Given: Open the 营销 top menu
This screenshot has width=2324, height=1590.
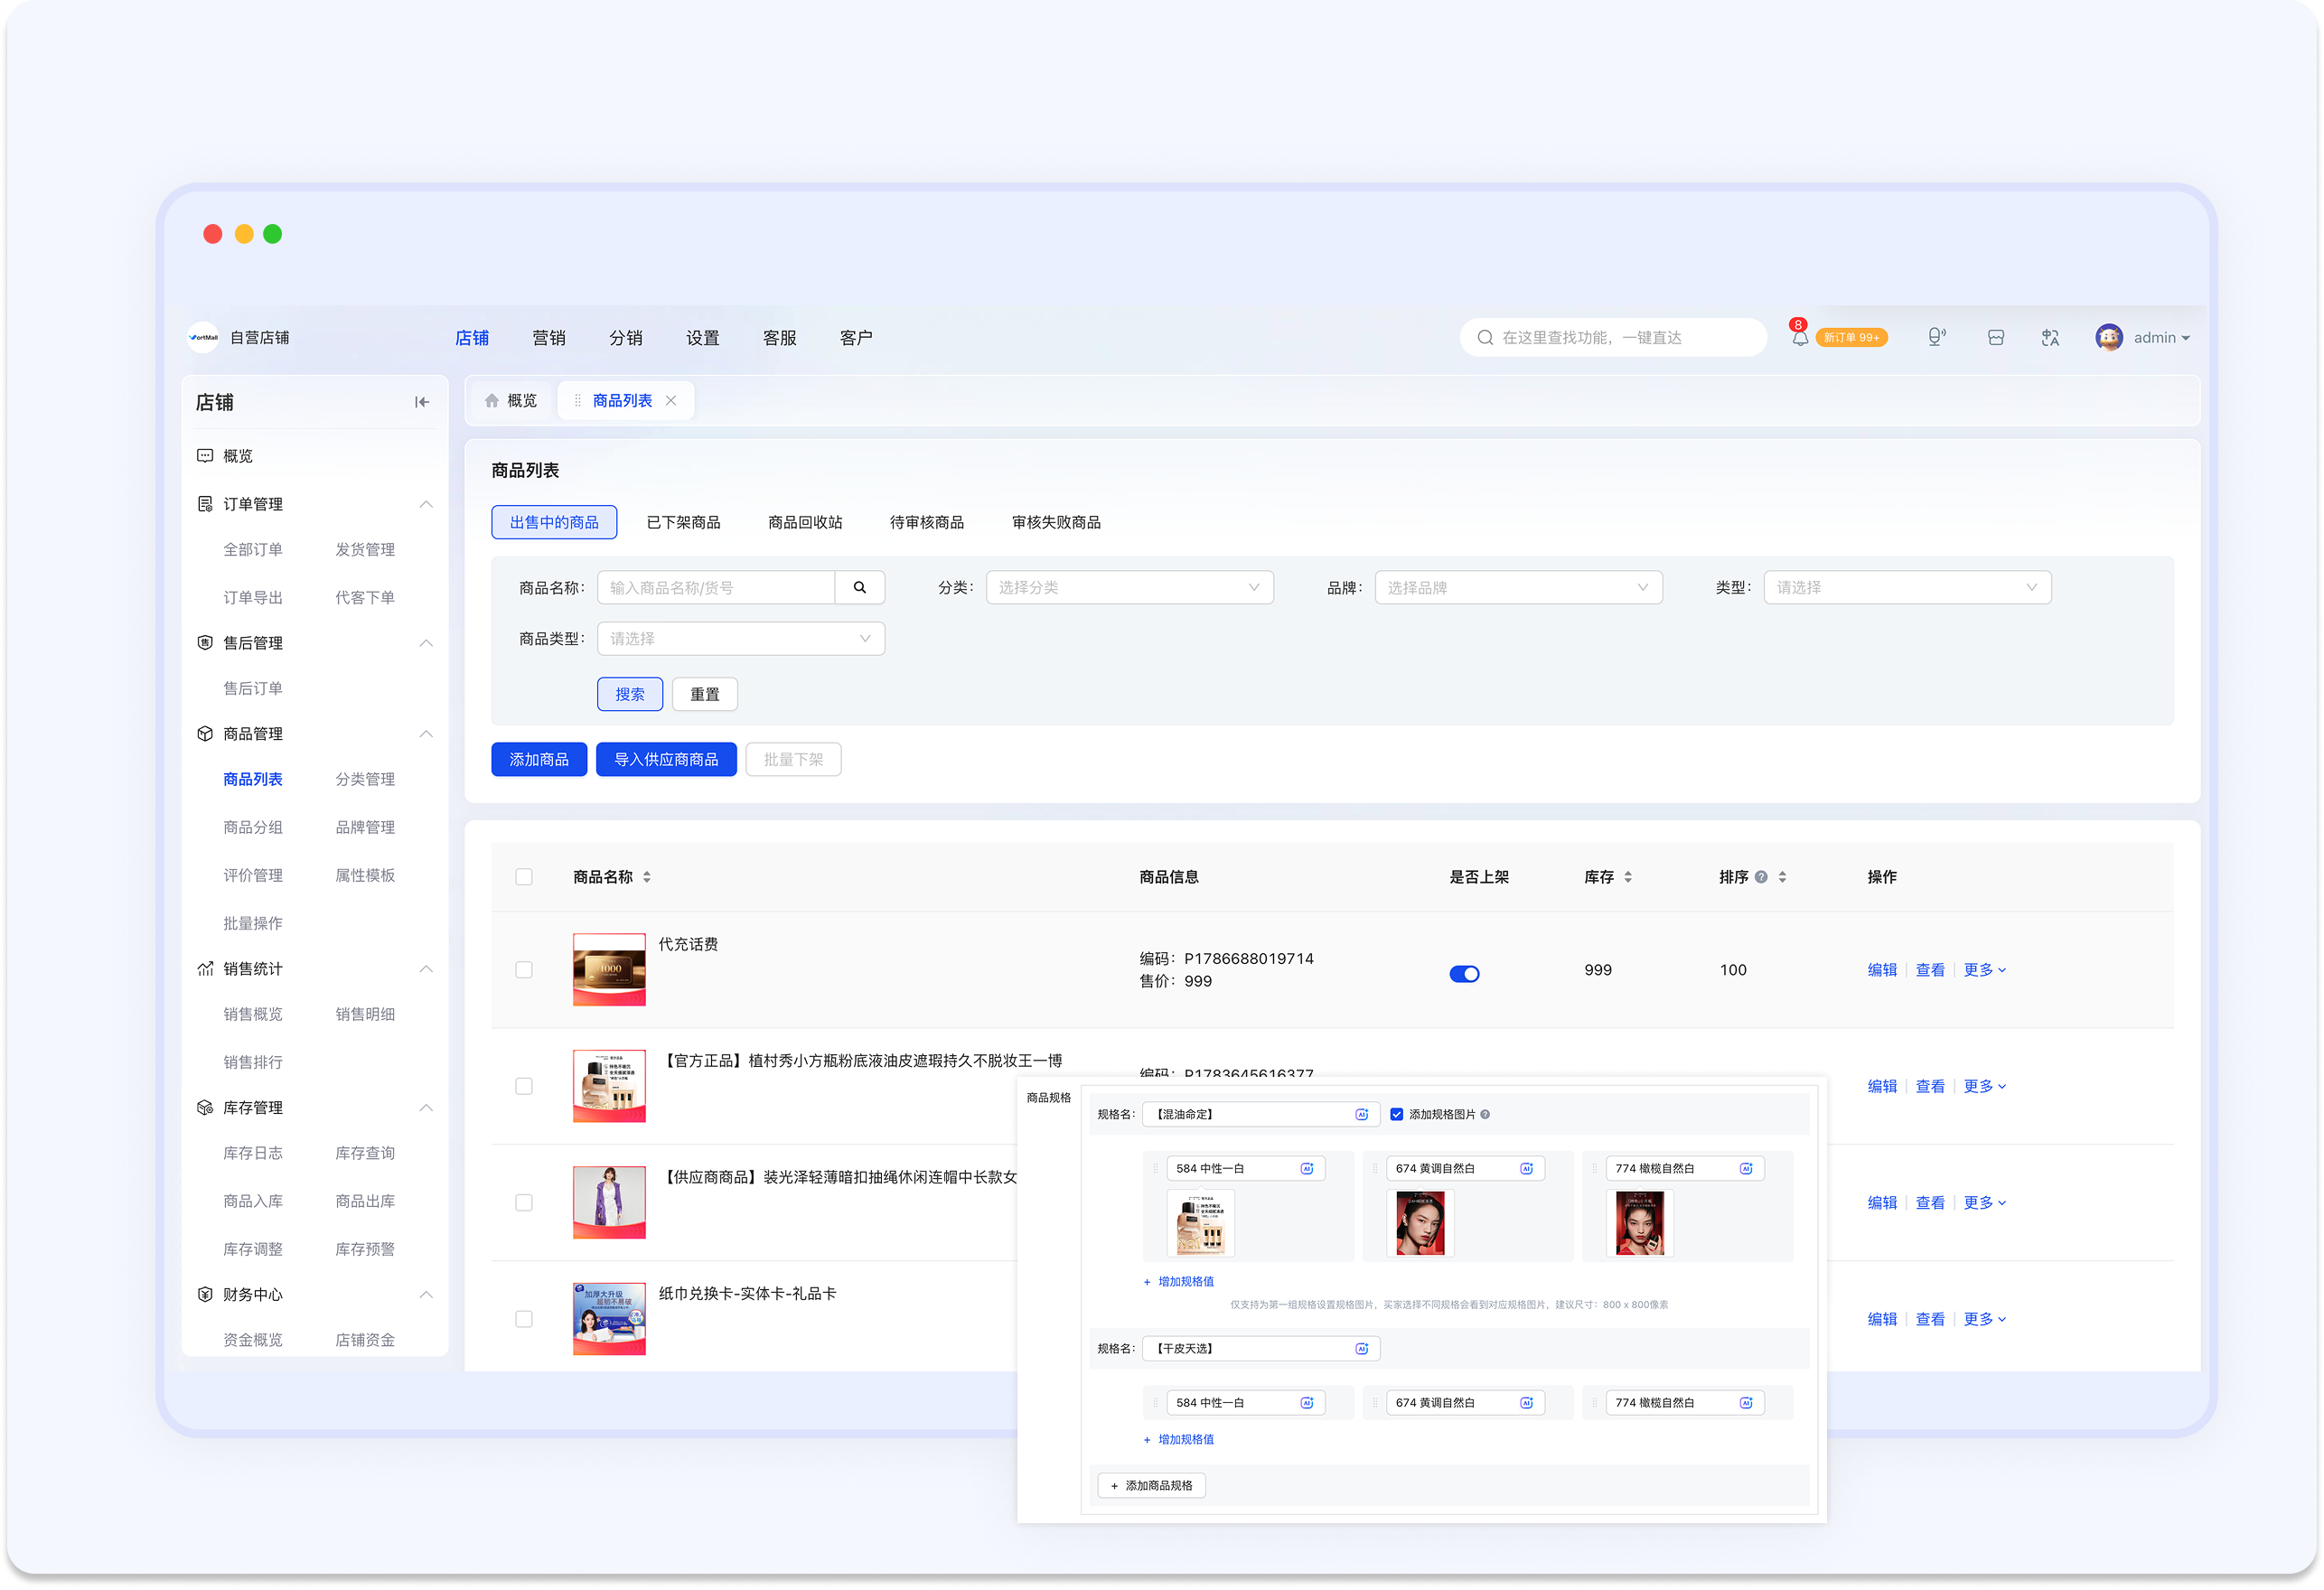Looking at the screenshot, I should click(x=549, y=338).
